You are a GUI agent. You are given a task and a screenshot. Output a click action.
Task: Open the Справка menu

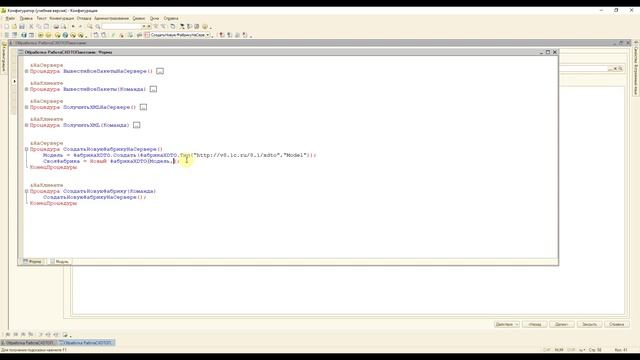coord(171,18)
